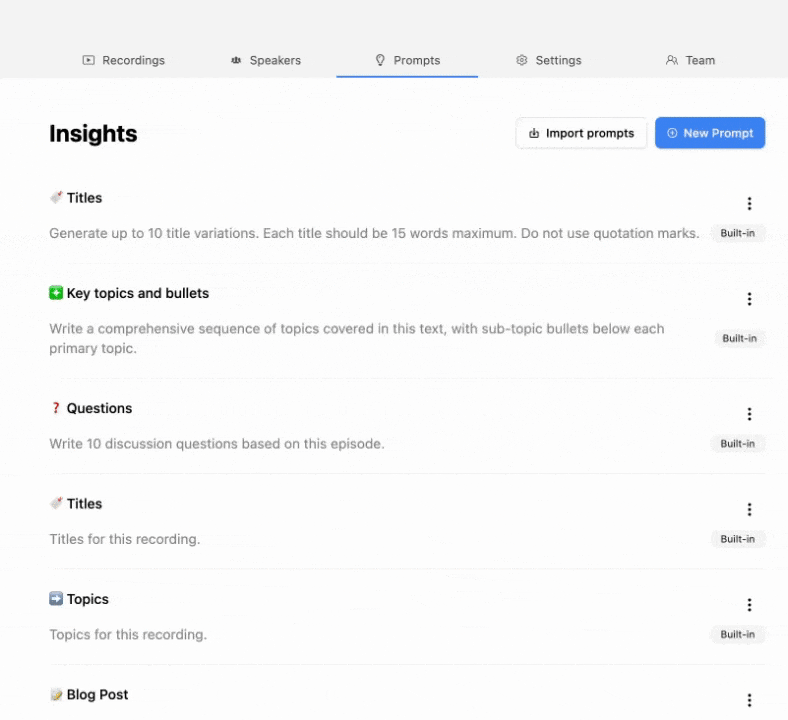Open options menu for the title variations prompt
The width and height of the screenshot is (788, 720).
[749, 204]
